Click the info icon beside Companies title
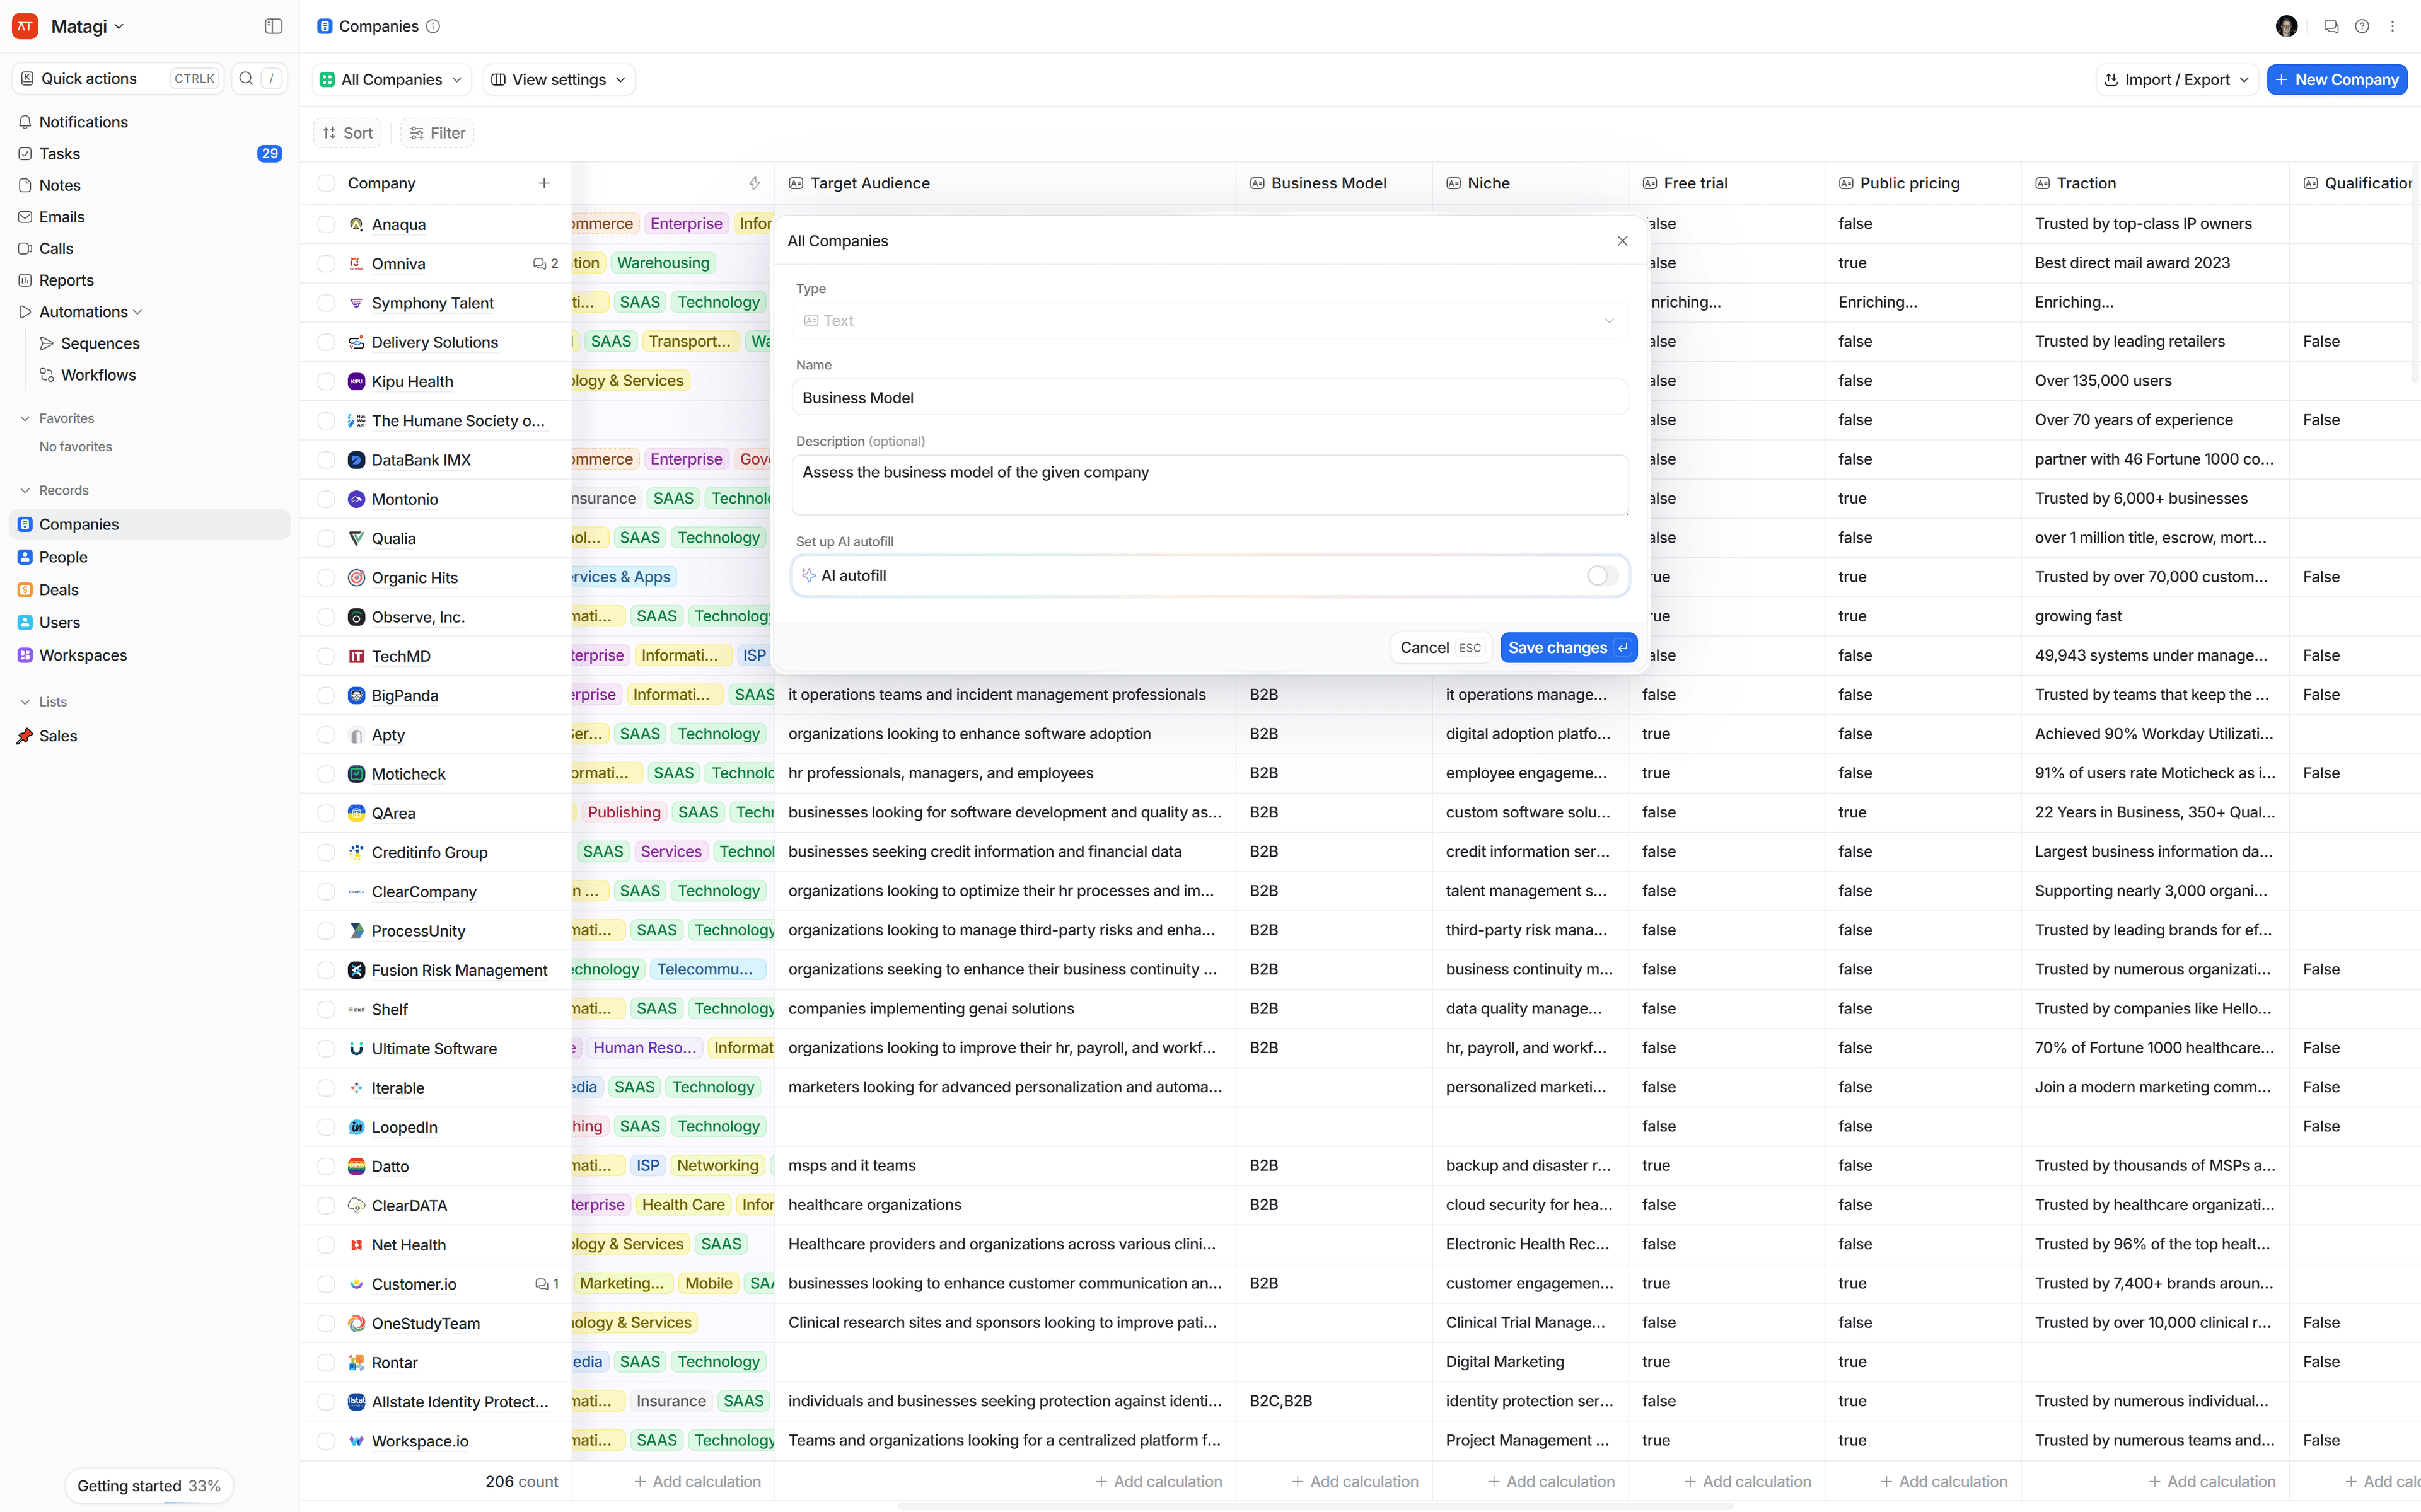 coord(433,26)
